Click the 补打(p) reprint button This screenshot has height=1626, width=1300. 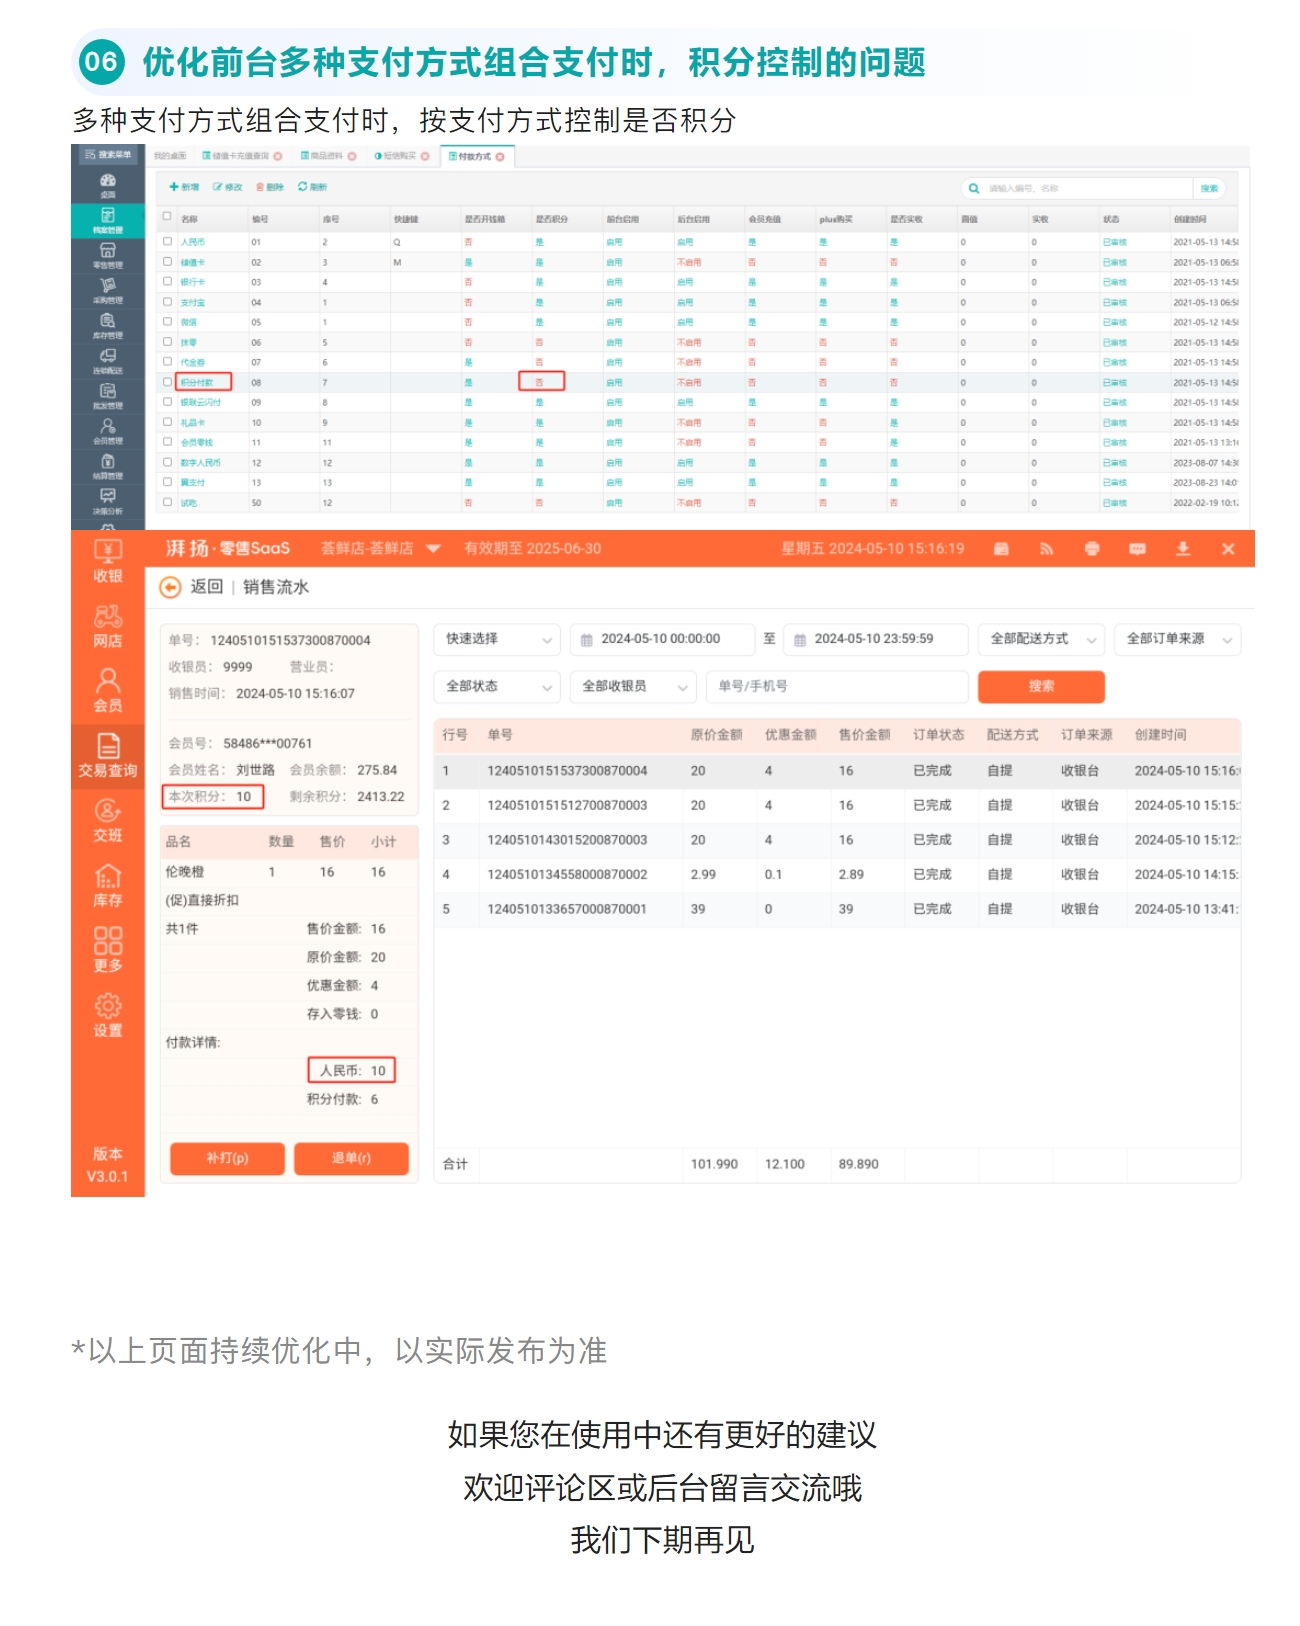pyautogui.click(x=228, y=1158)
